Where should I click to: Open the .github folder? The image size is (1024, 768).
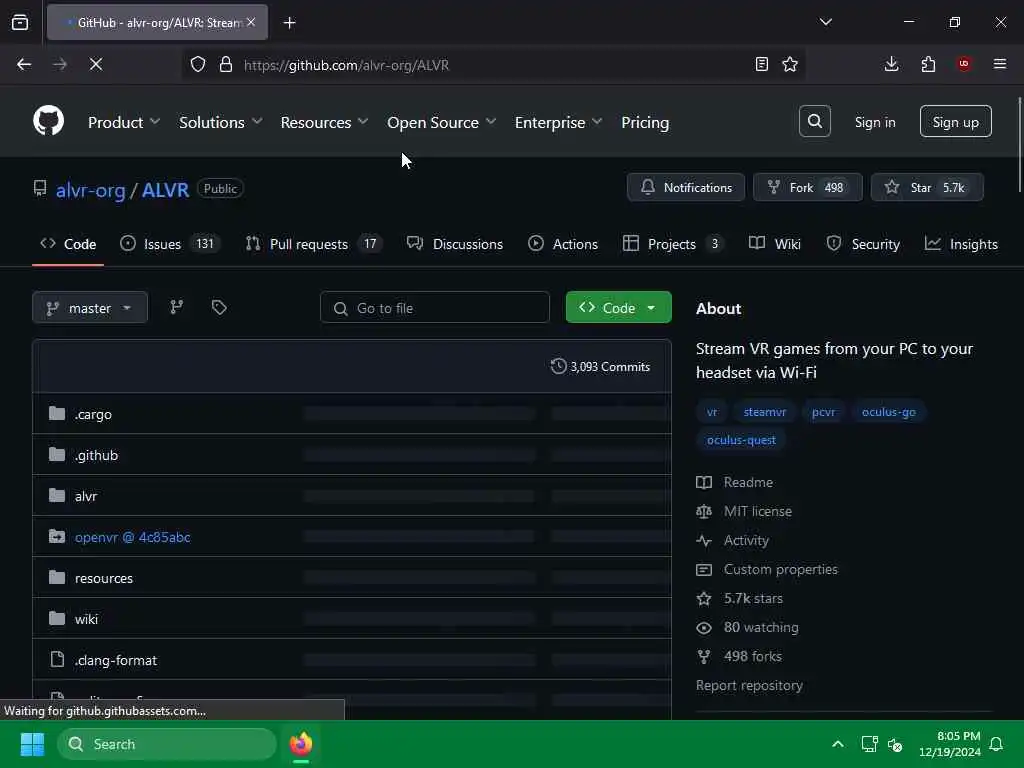(x=96, y=455)
